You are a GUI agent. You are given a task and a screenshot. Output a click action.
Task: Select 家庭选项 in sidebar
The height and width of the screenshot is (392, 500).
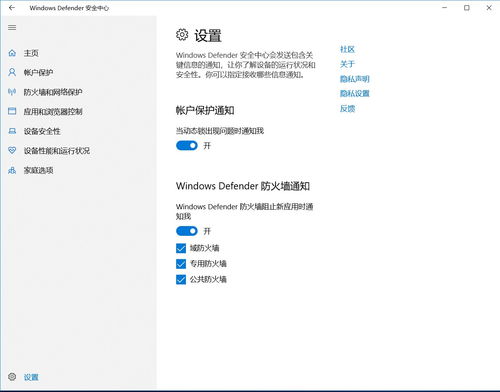(38, 170)
